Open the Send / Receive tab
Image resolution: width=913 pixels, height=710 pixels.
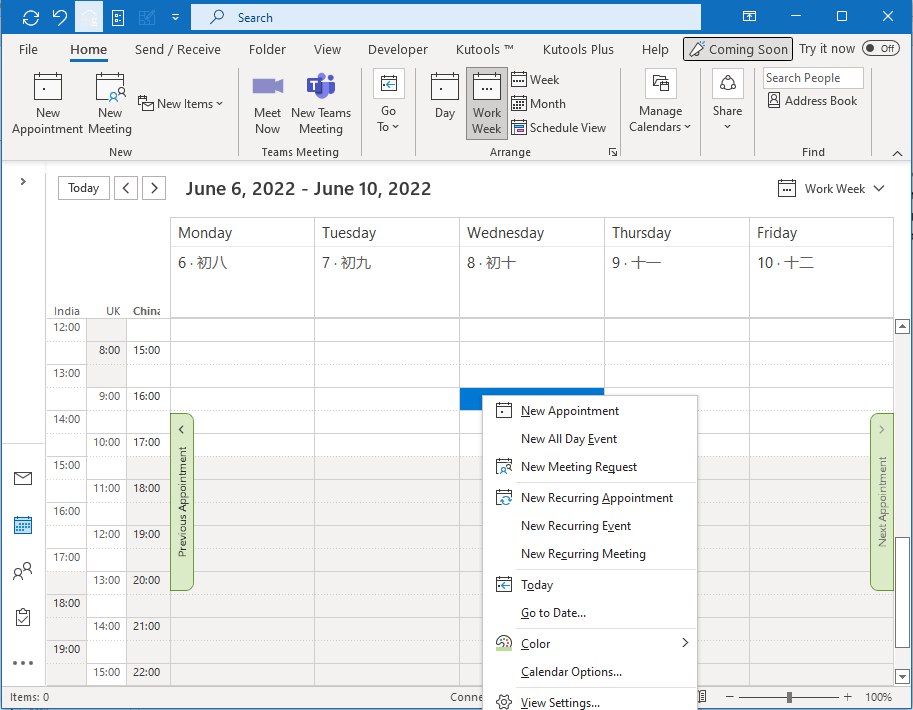(x=177, y=50)
